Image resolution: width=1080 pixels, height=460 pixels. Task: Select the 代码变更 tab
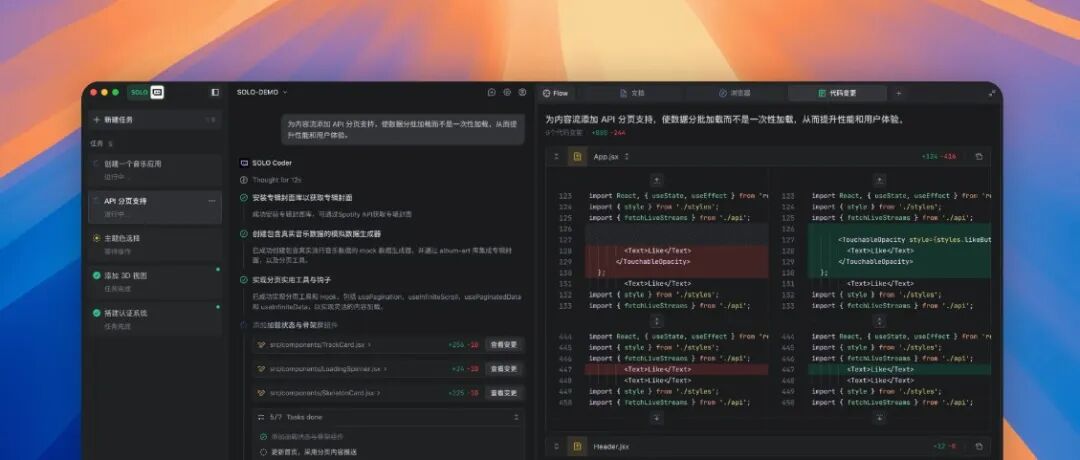coord(837,93)
